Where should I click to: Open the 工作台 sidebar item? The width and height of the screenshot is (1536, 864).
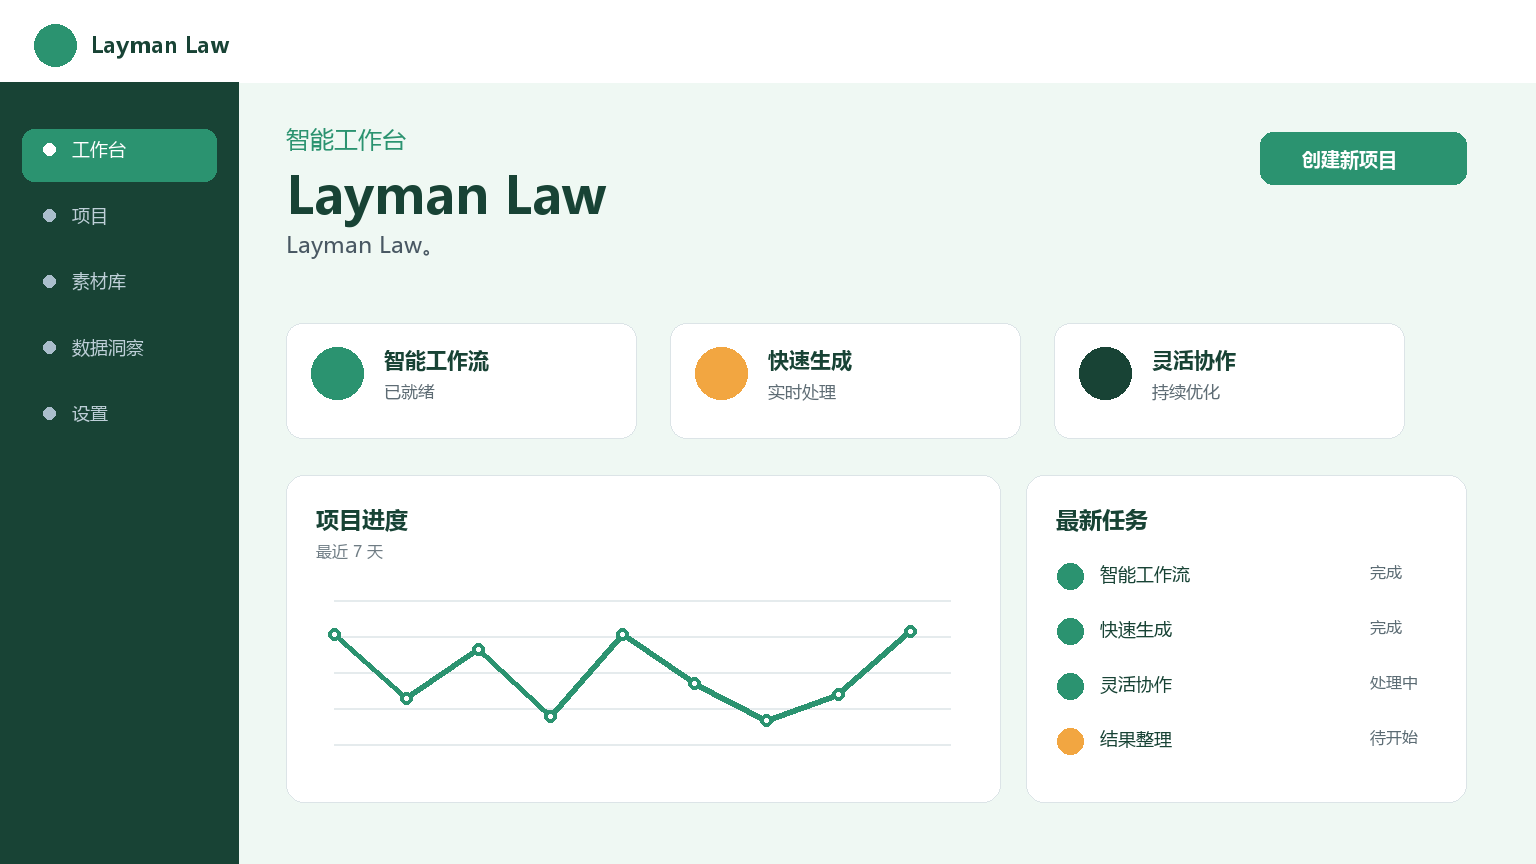point(119,155)
